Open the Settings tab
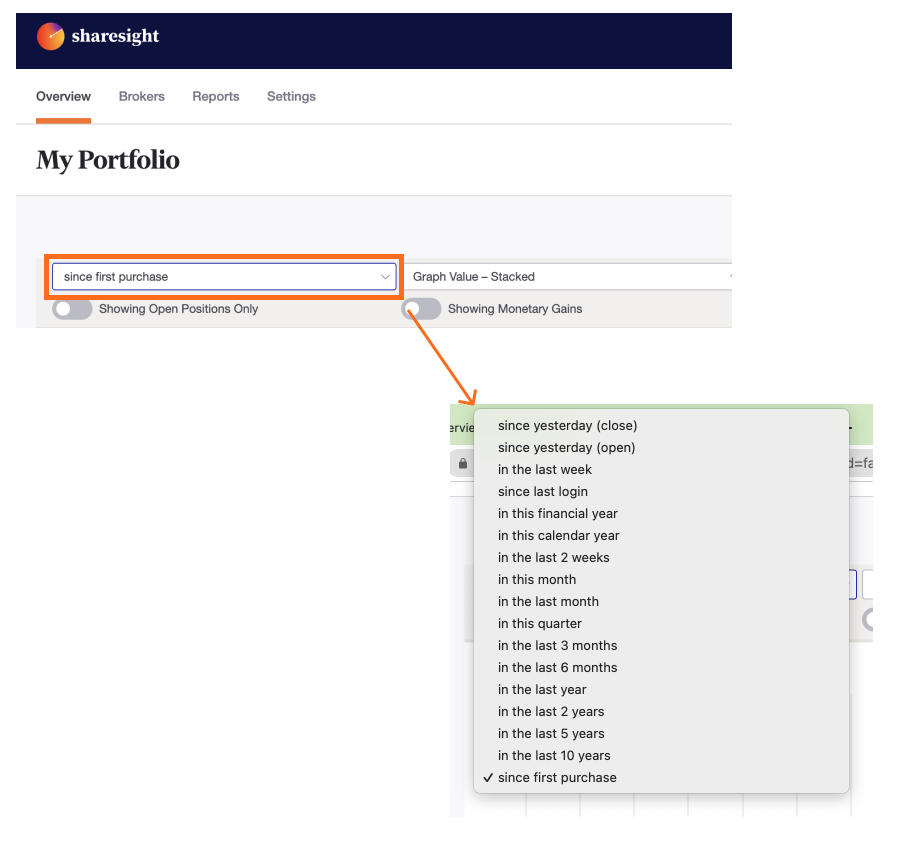 290,96
